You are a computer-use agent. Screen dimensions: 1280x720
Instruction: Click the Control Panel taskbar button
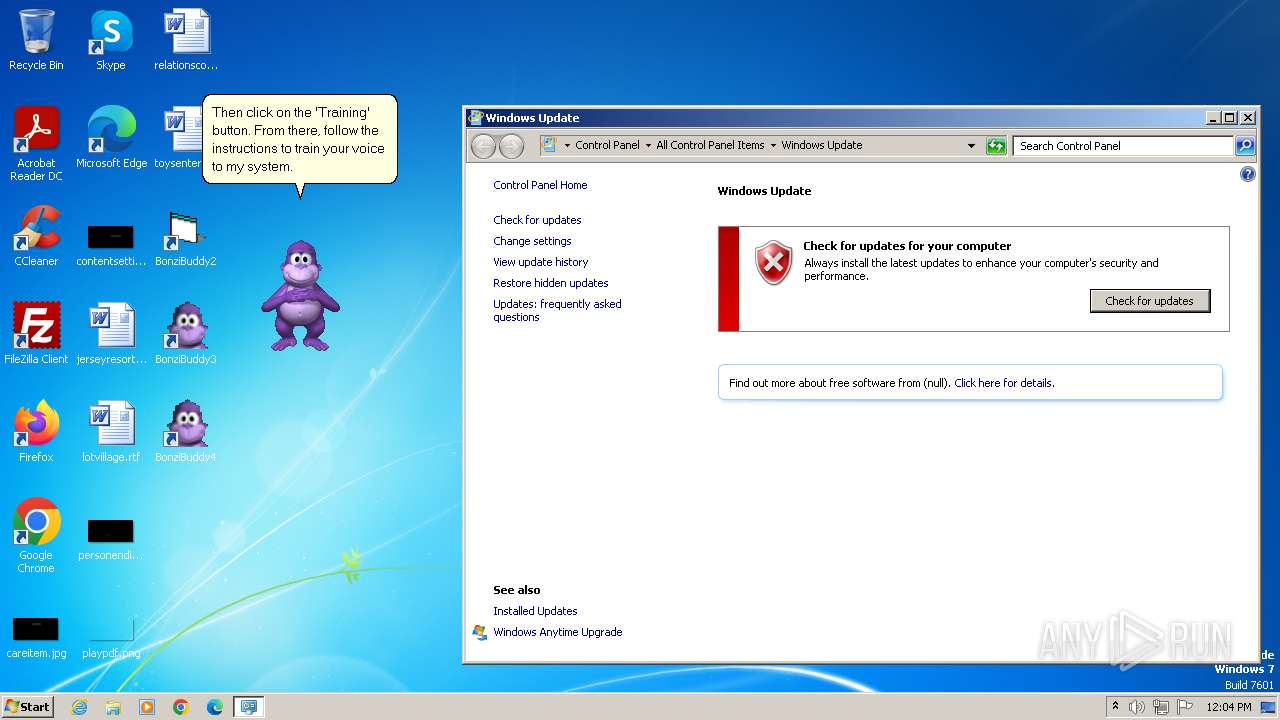[x=248, y=707]
